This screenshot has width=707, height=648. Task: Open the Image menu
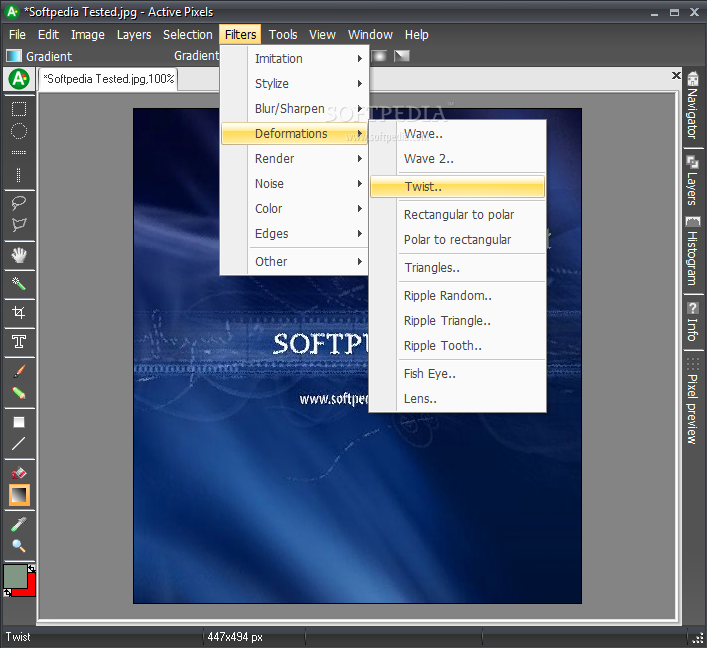click(x=87, y=35)
